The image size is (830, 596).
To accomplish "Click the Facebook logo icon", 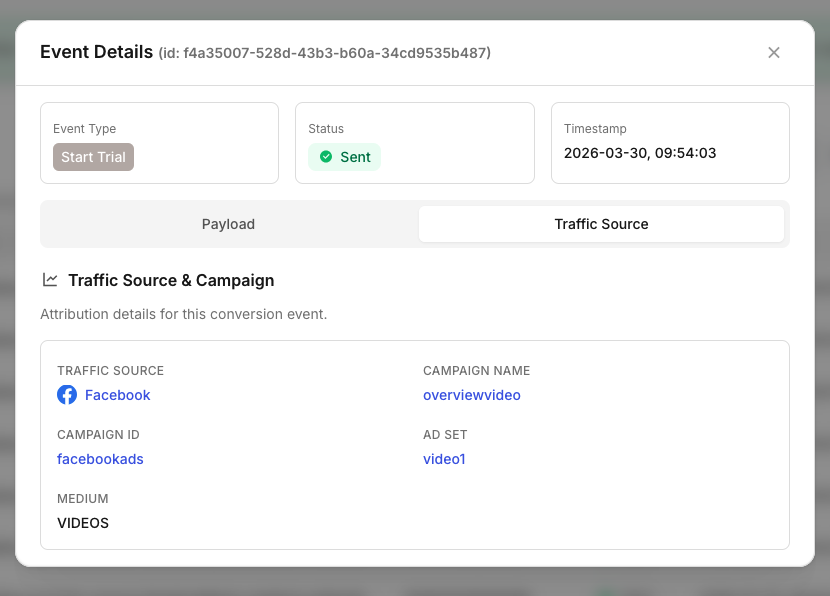I will coord(67,395).
